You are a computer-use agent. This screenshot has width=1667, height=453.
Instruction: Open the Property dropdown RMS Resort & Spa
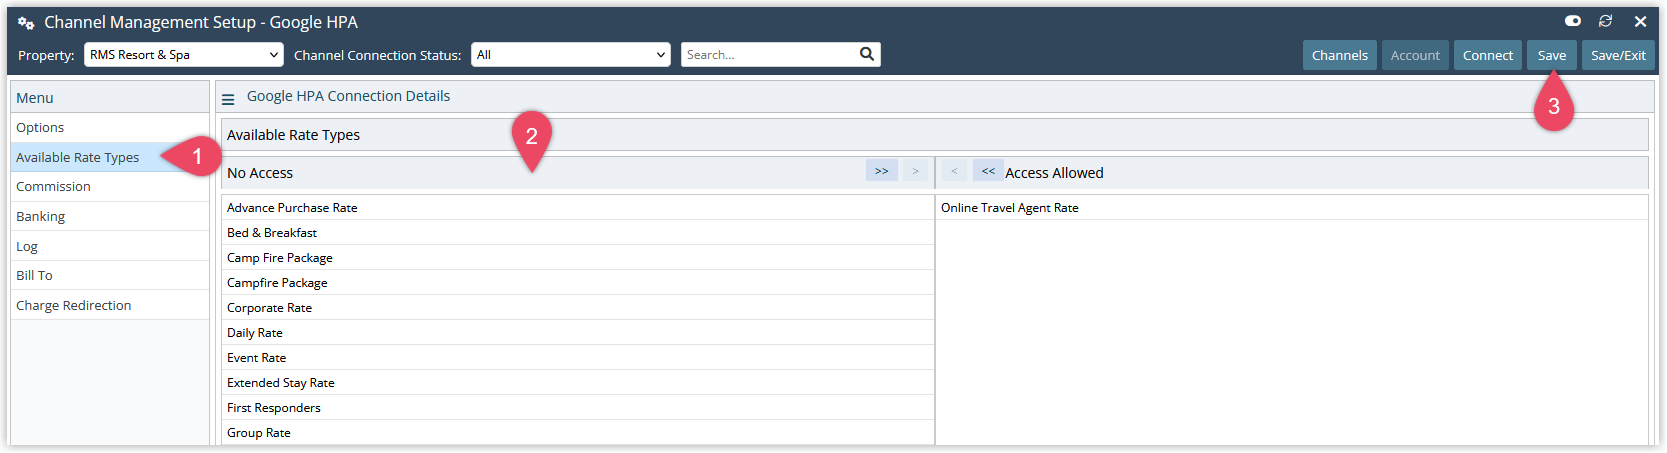[x=184, y=55]
